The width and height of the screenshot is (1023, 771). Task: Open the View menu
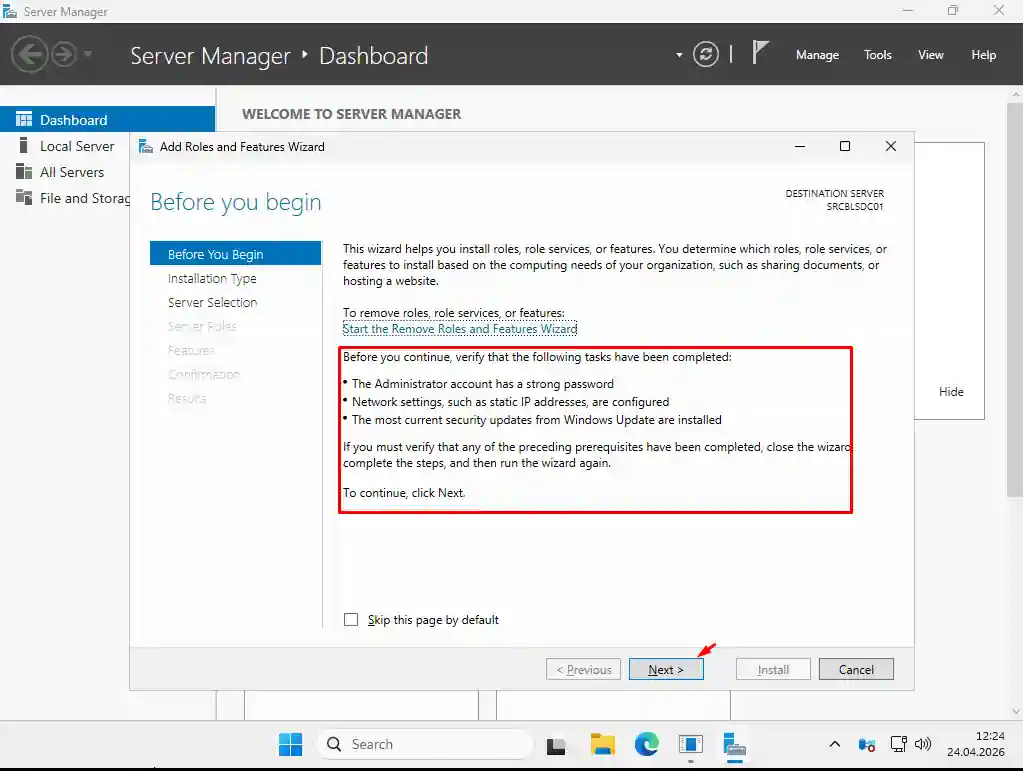tap(930, 55)
